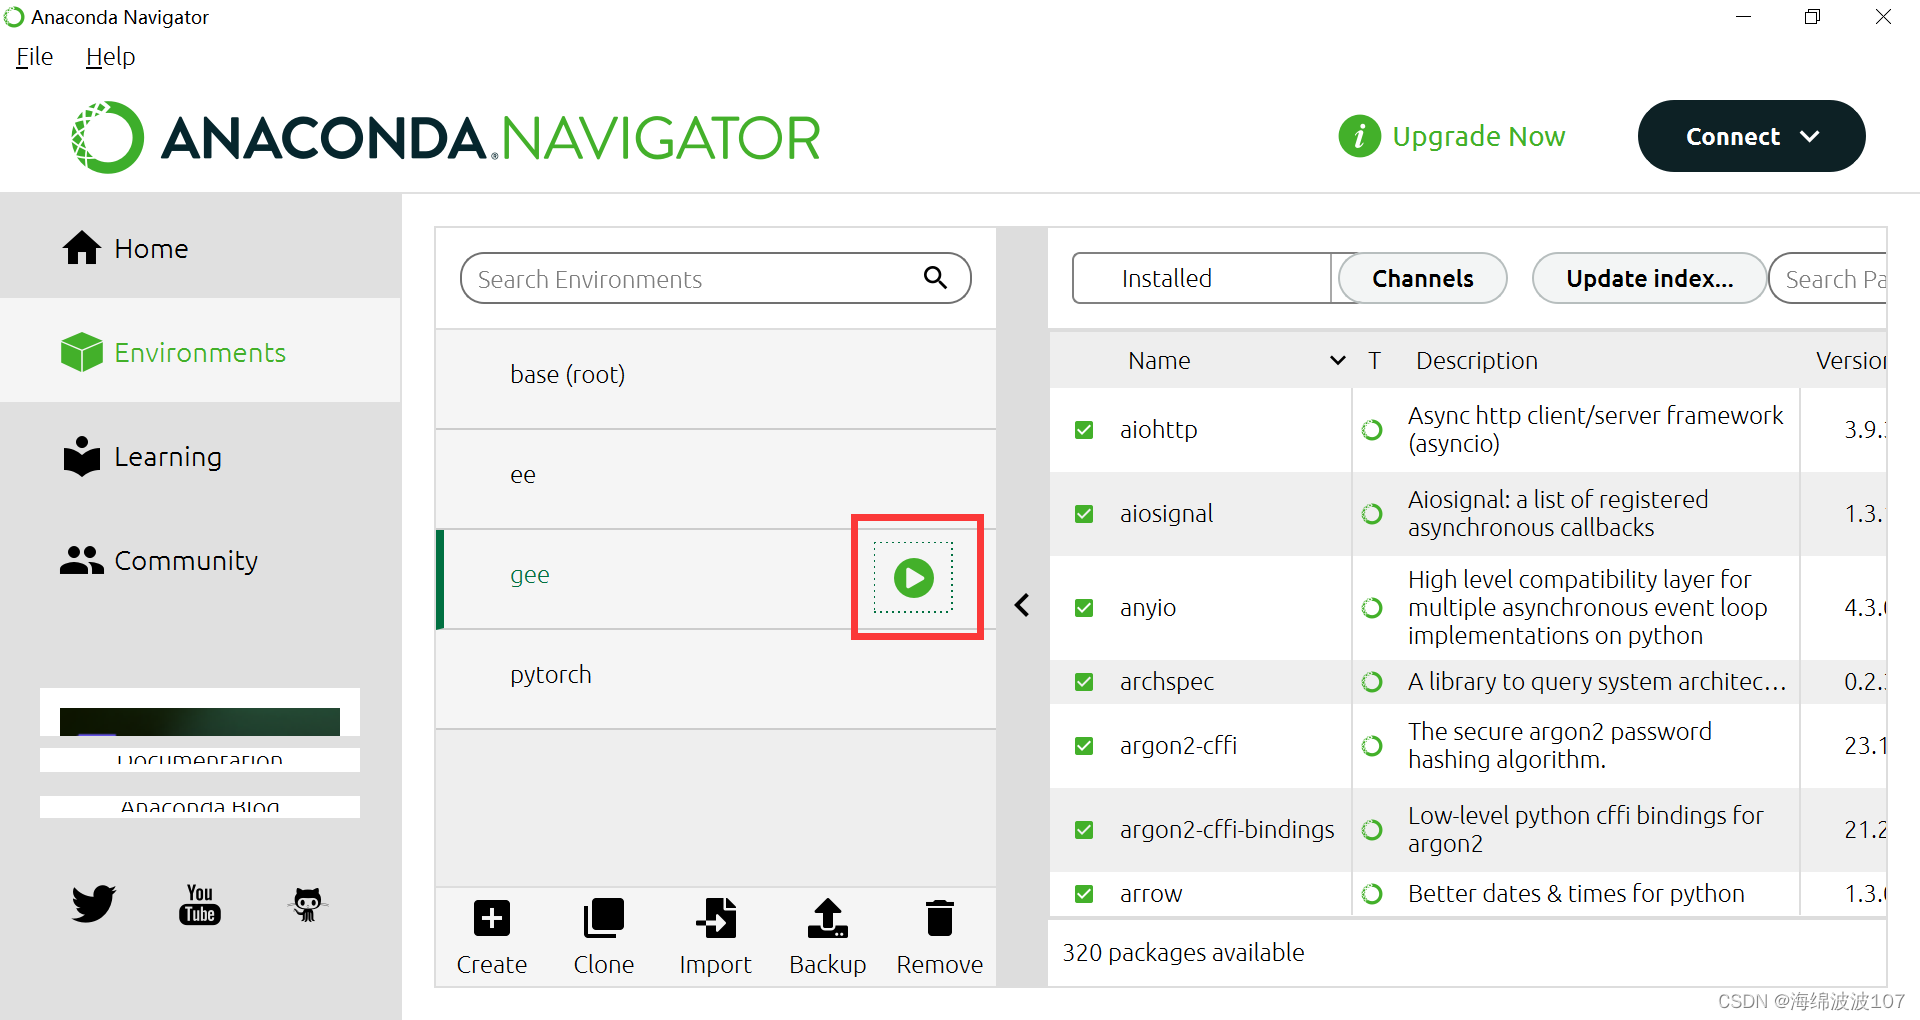Click the Description column header
Viewport: 1920px width, 1020px height.
tap(1476, 360)
